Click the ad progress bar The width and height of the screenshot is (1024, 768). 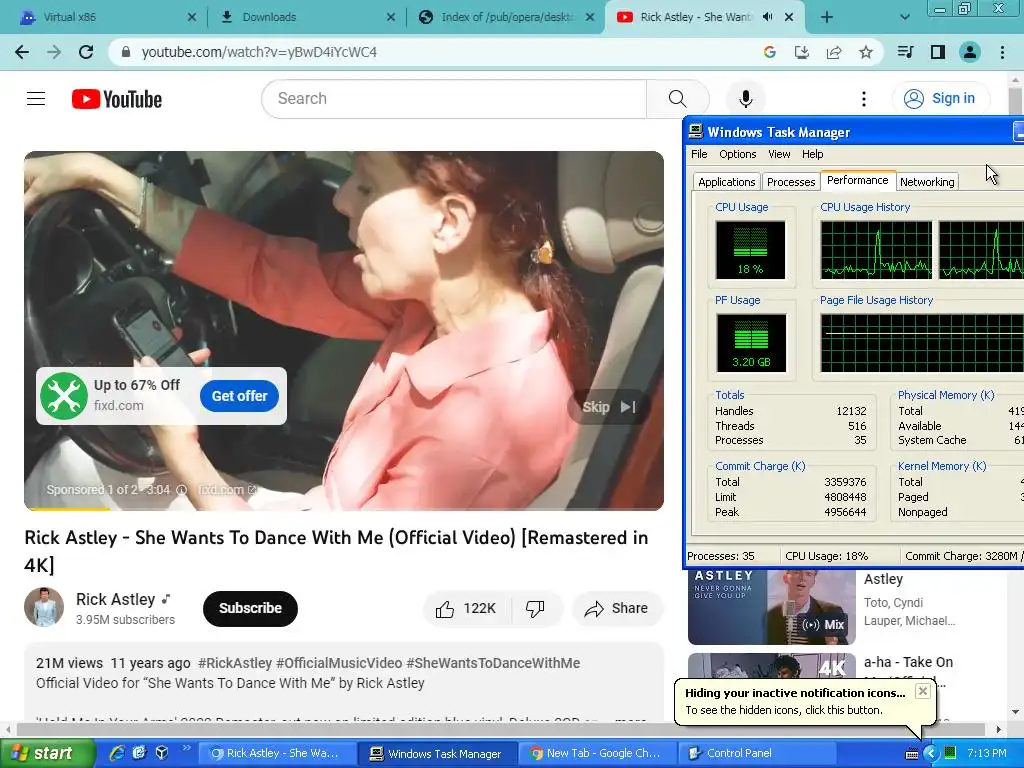coord(344,509)
